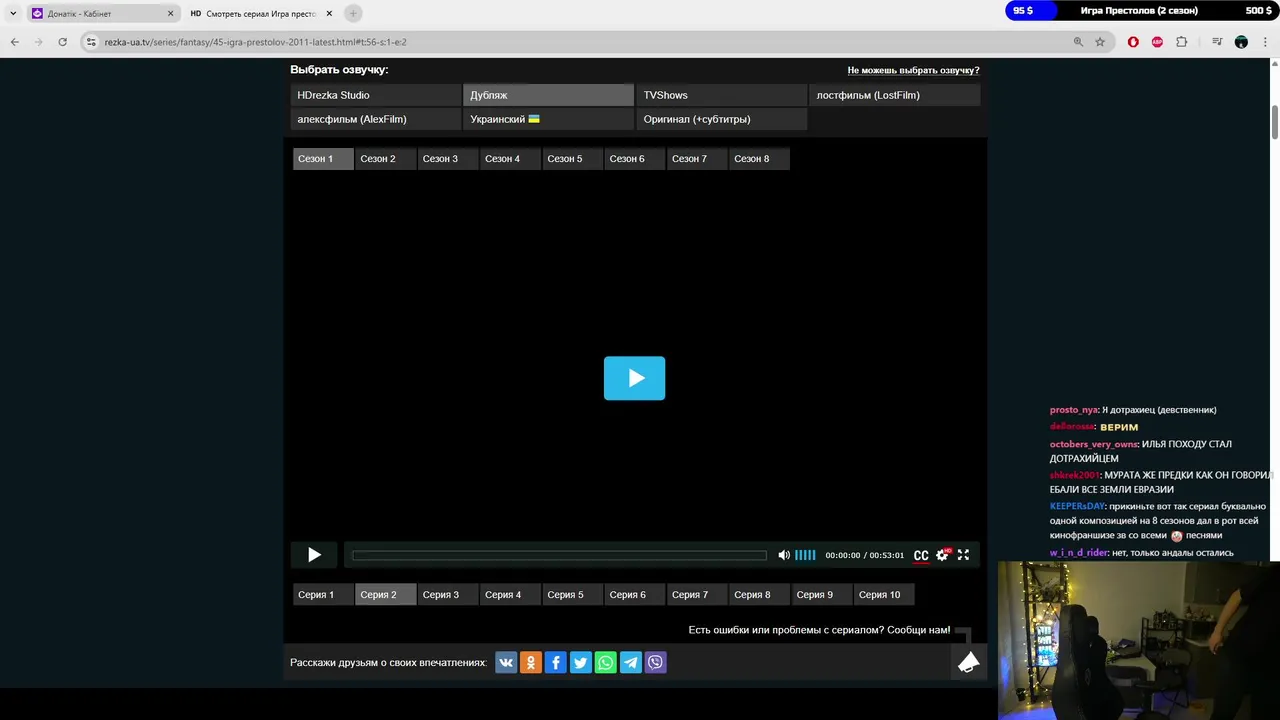Share on VK
Image resolution: width=1280 pixels, height=720 pixels.
506,662
